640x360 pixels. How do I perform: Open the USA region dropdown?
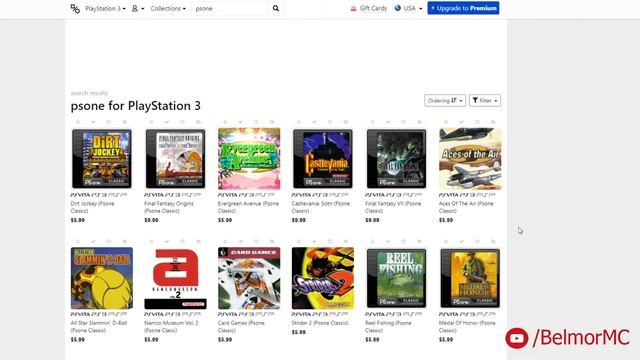click(x=409, y=9)
